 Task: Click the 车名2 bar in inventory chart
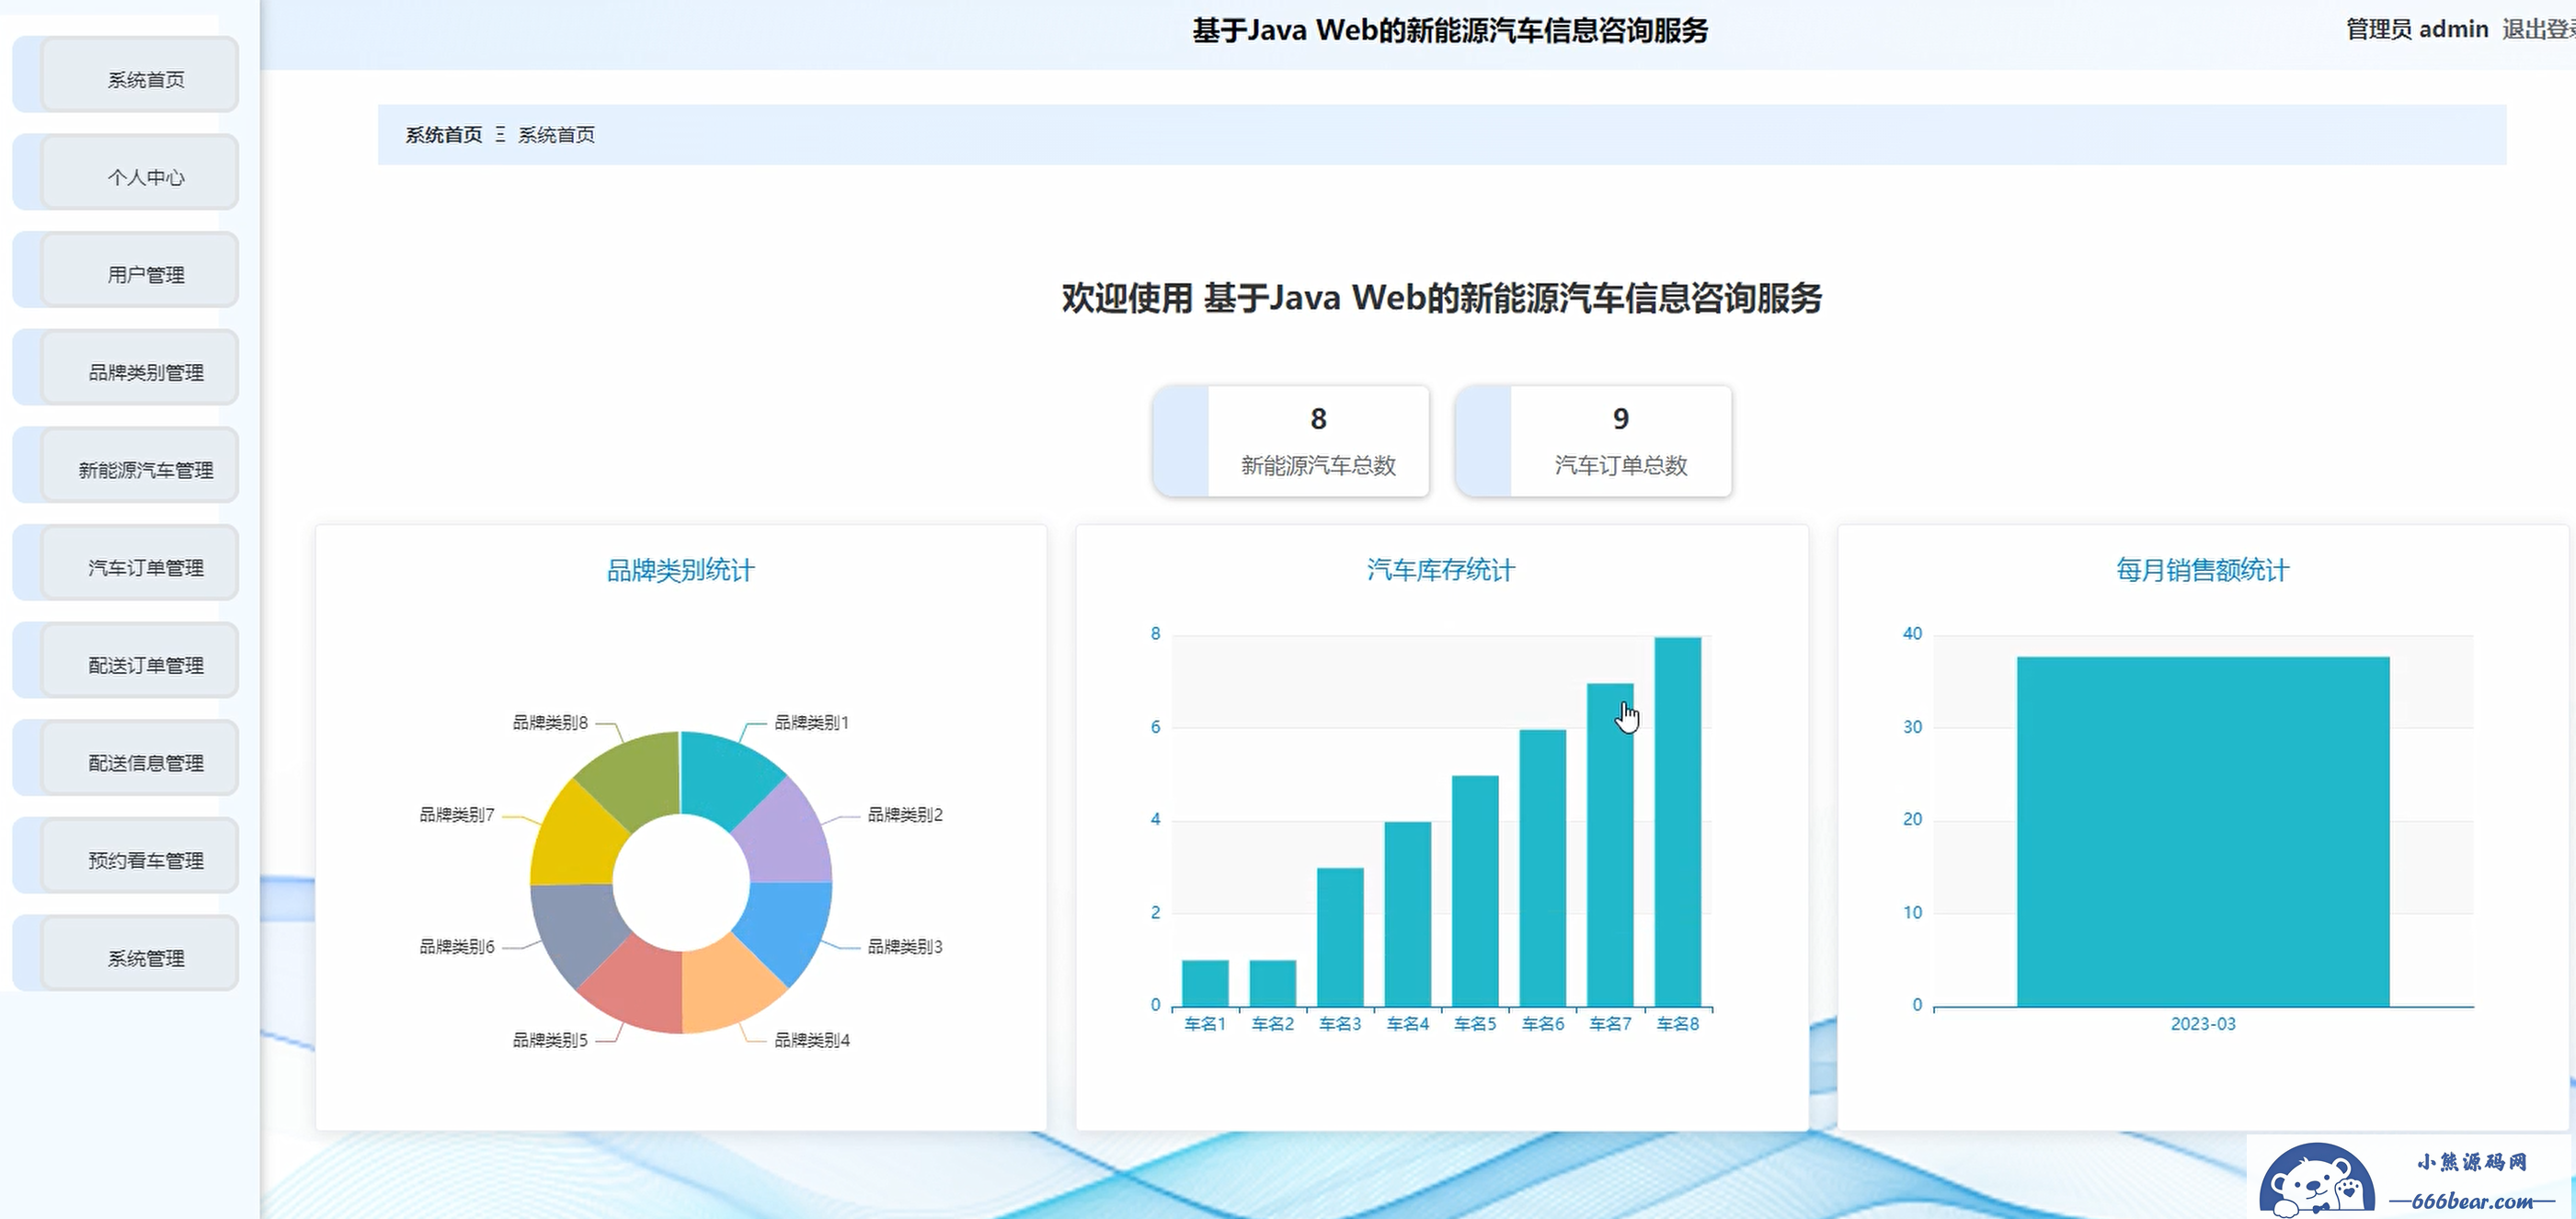tap(1272, 983)
